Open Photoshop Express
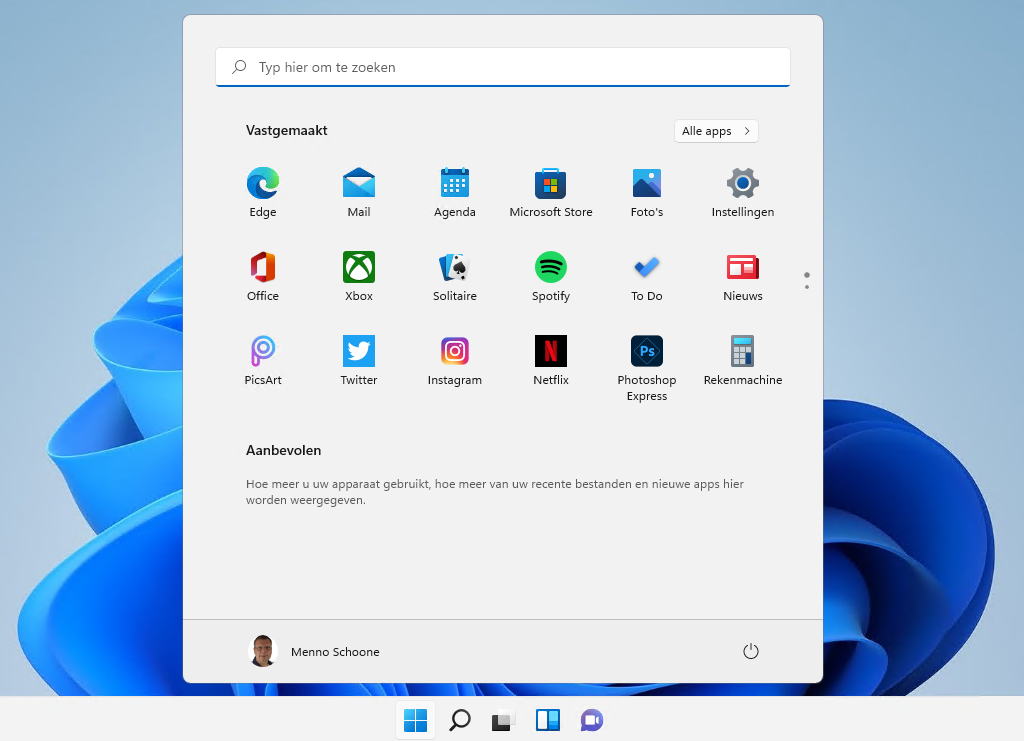1024x741 pixels. 647,369
